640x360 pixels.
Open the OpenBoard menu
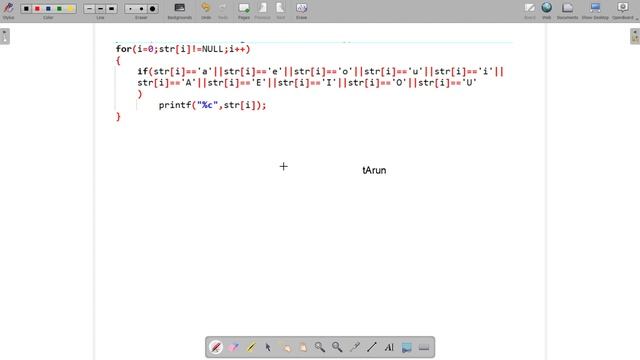click(x=623, y=10)
